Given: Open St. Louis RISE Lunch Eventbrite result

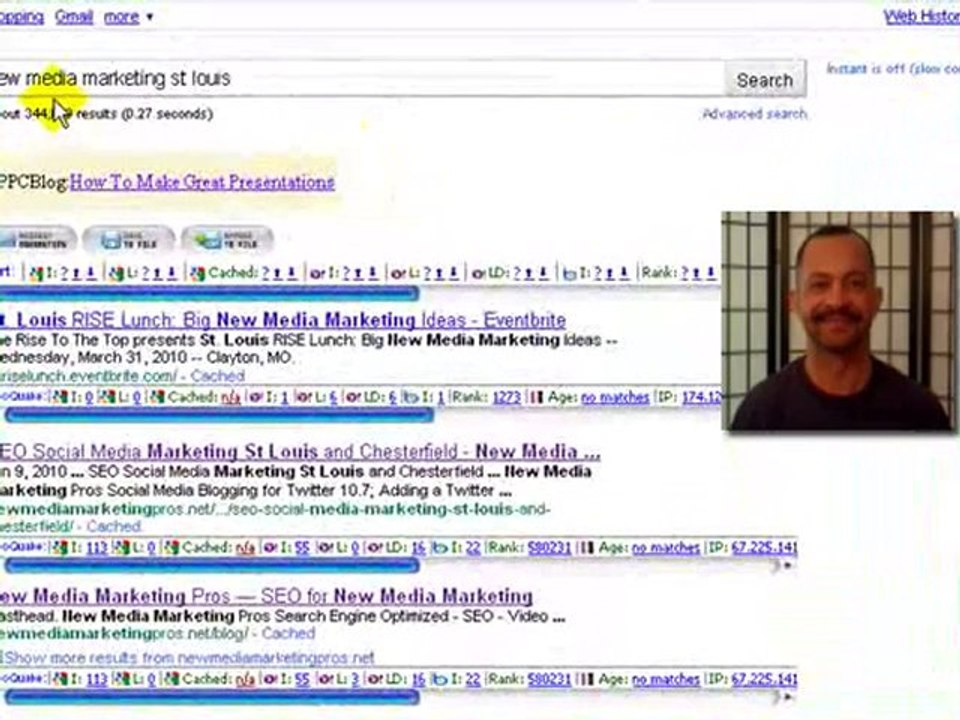Looking at the screenshot, I should (x=283, y=320).
